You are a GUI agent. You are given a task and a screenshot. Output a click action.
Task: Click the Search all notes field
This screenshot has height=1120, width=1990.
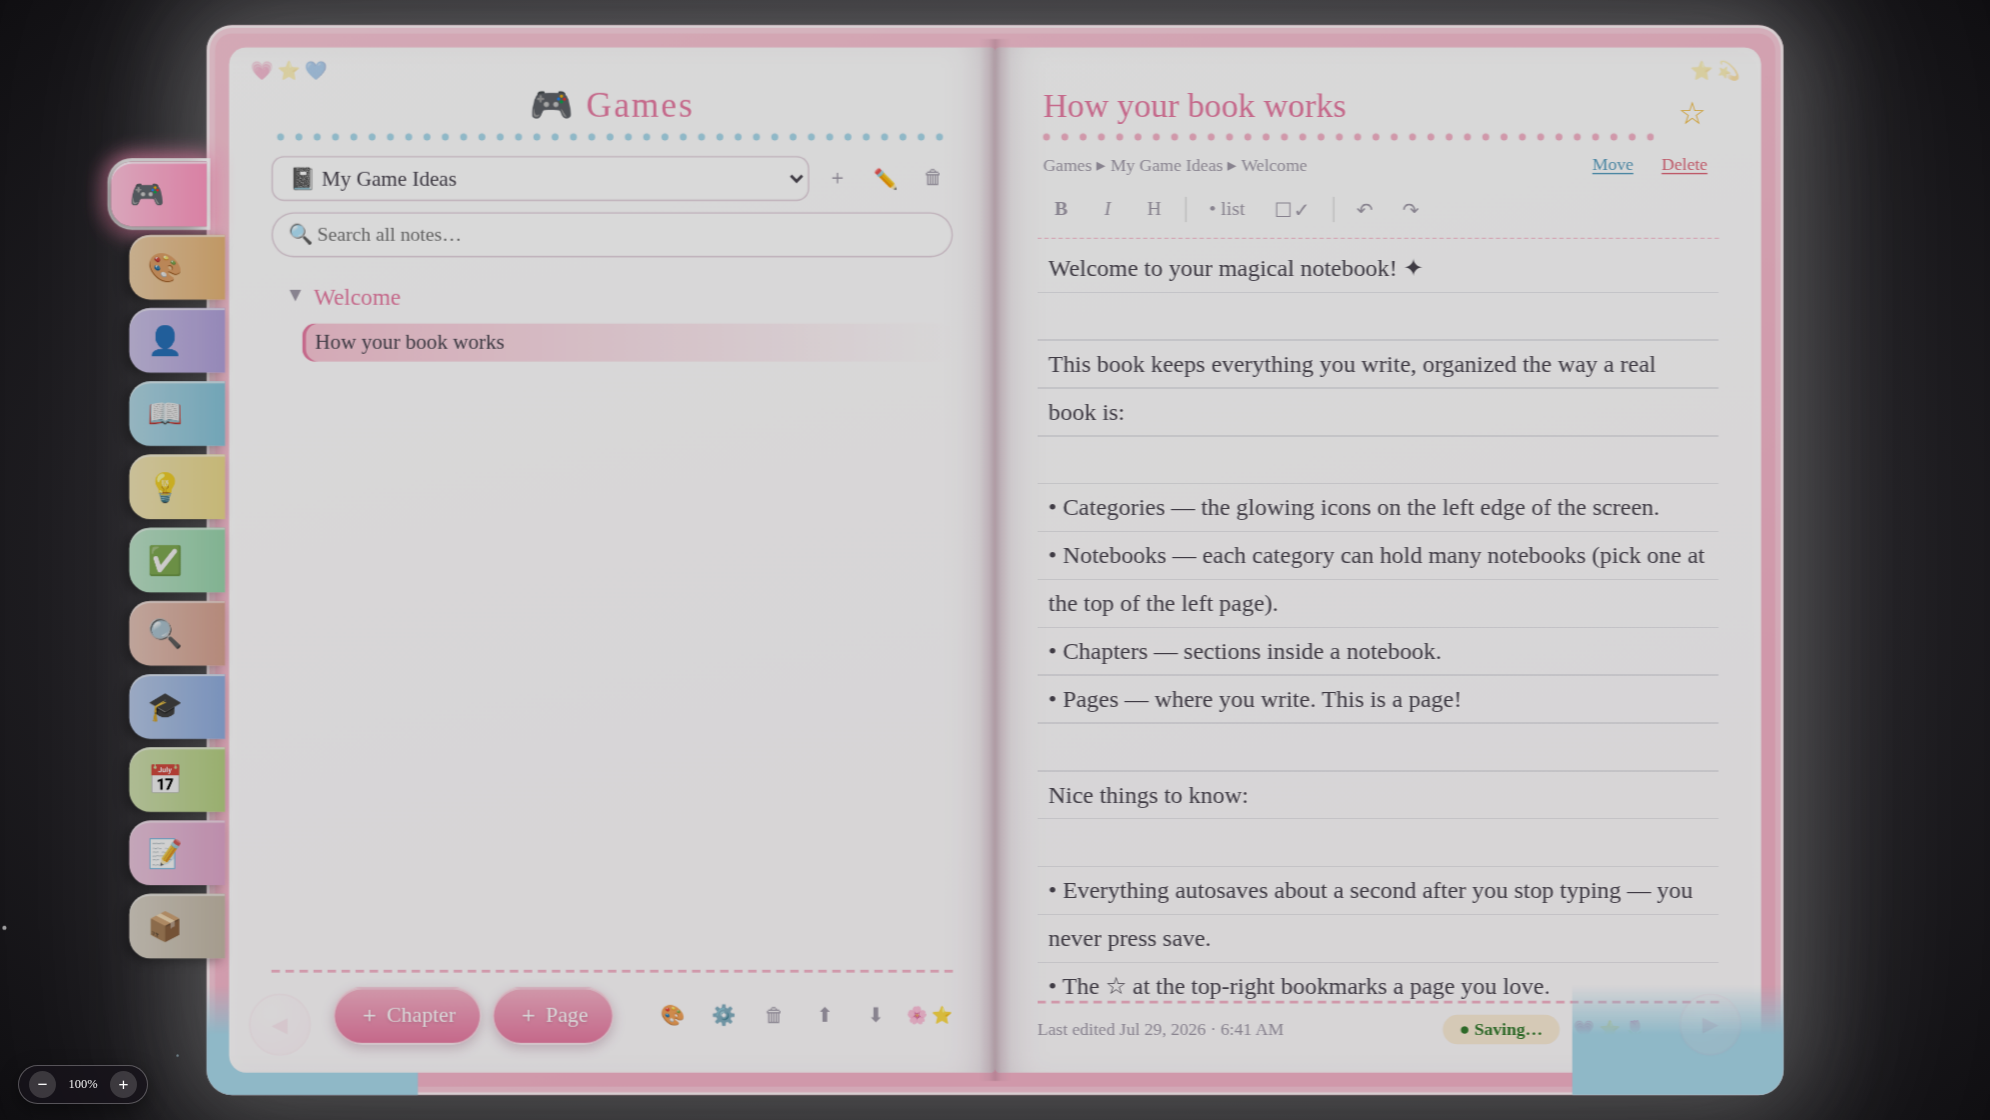(612, 234)
